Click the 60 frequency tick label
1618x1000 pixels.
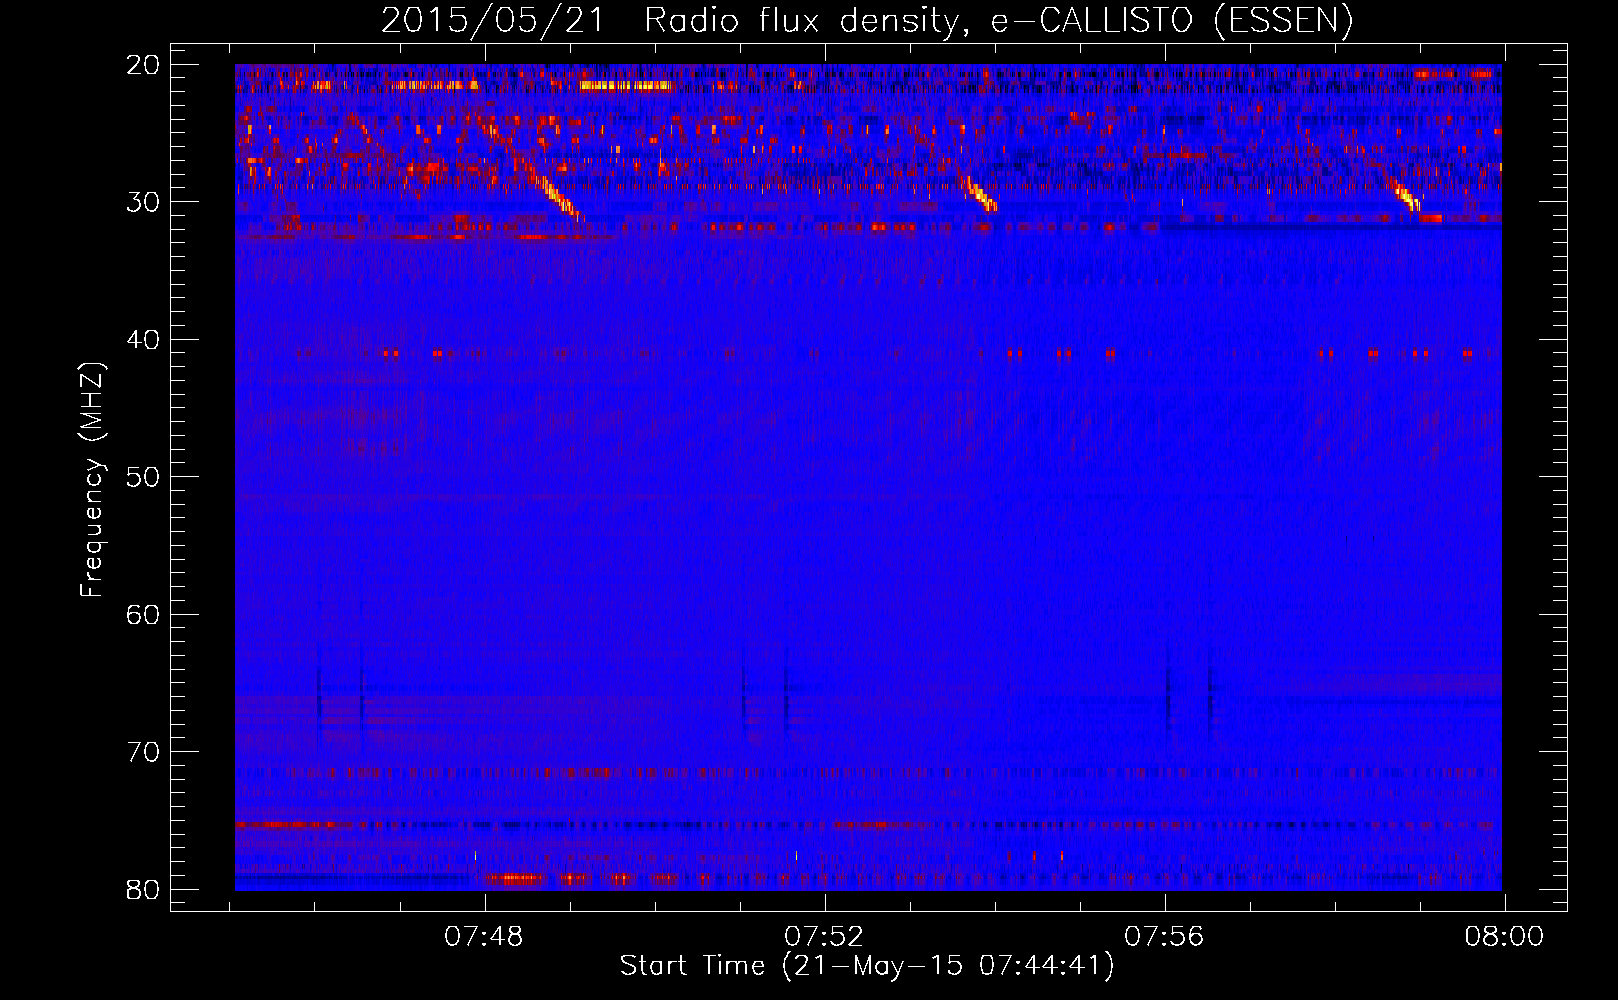click(x=143, y=614)
